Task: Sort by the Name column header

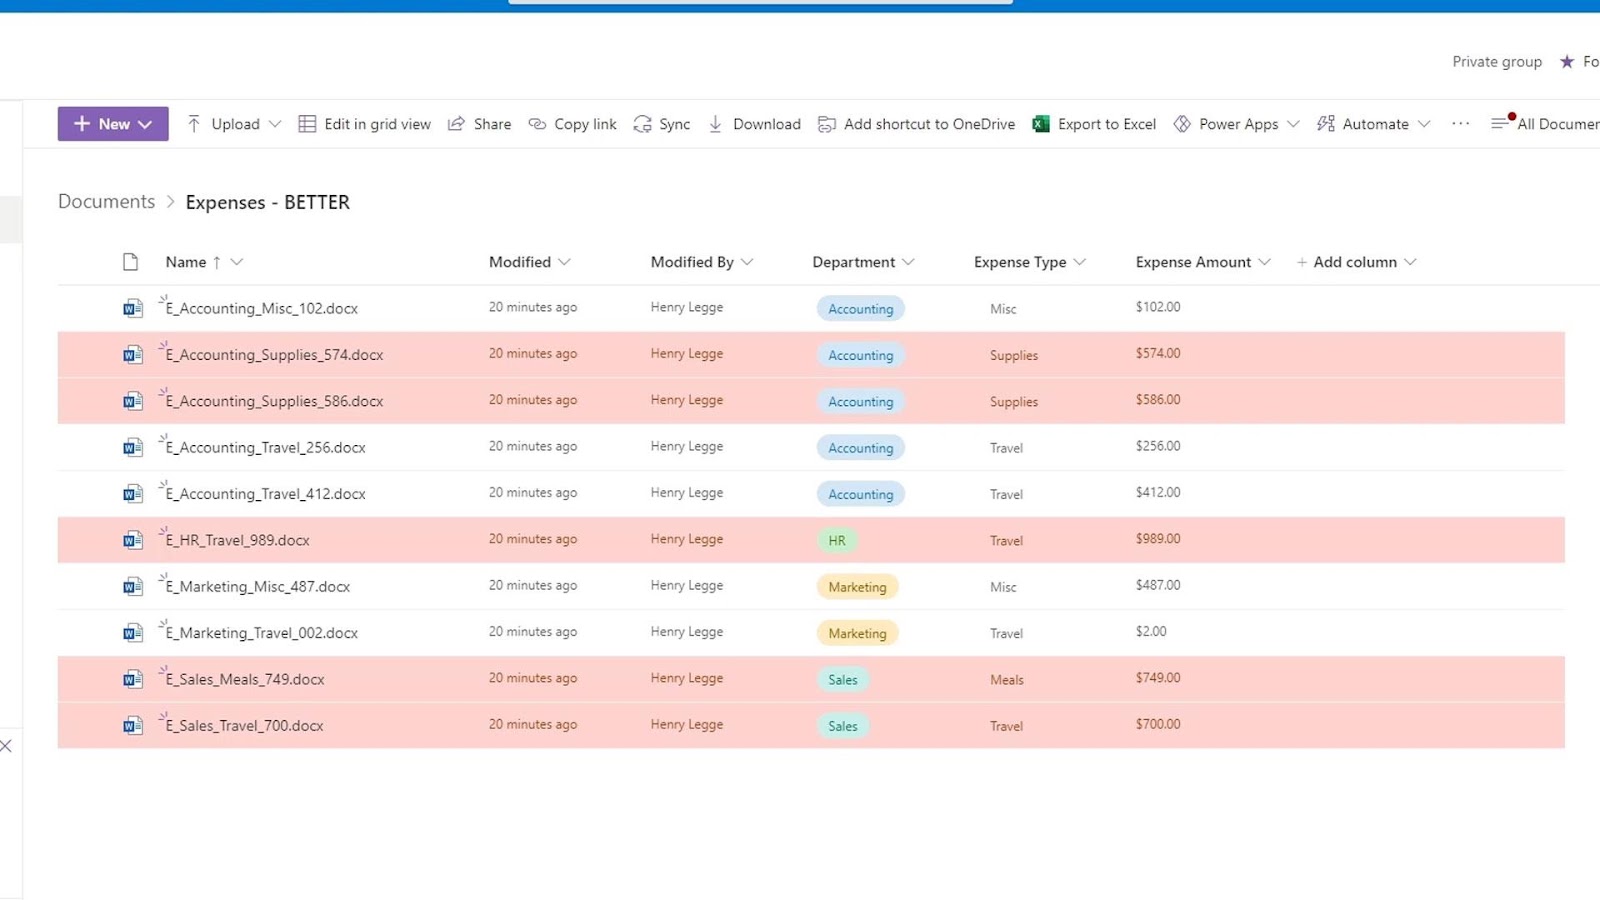Action: coord(186,262)
